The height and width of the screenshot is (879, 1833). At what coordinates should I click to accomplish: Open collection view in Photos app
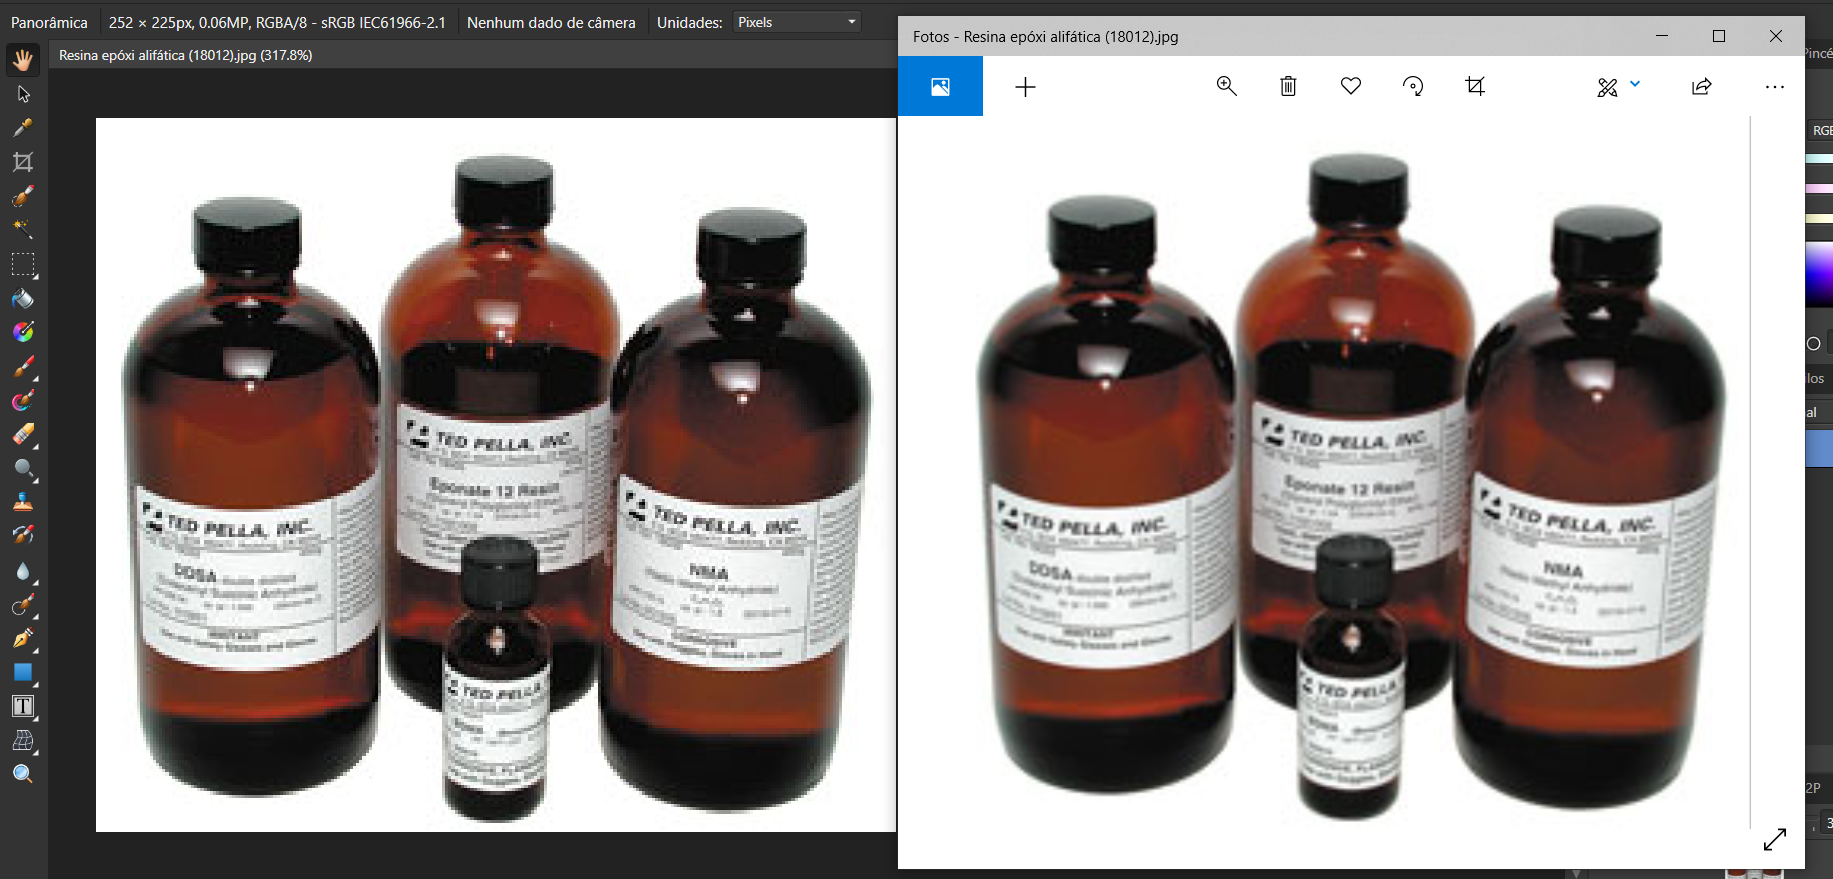(940, 87)
